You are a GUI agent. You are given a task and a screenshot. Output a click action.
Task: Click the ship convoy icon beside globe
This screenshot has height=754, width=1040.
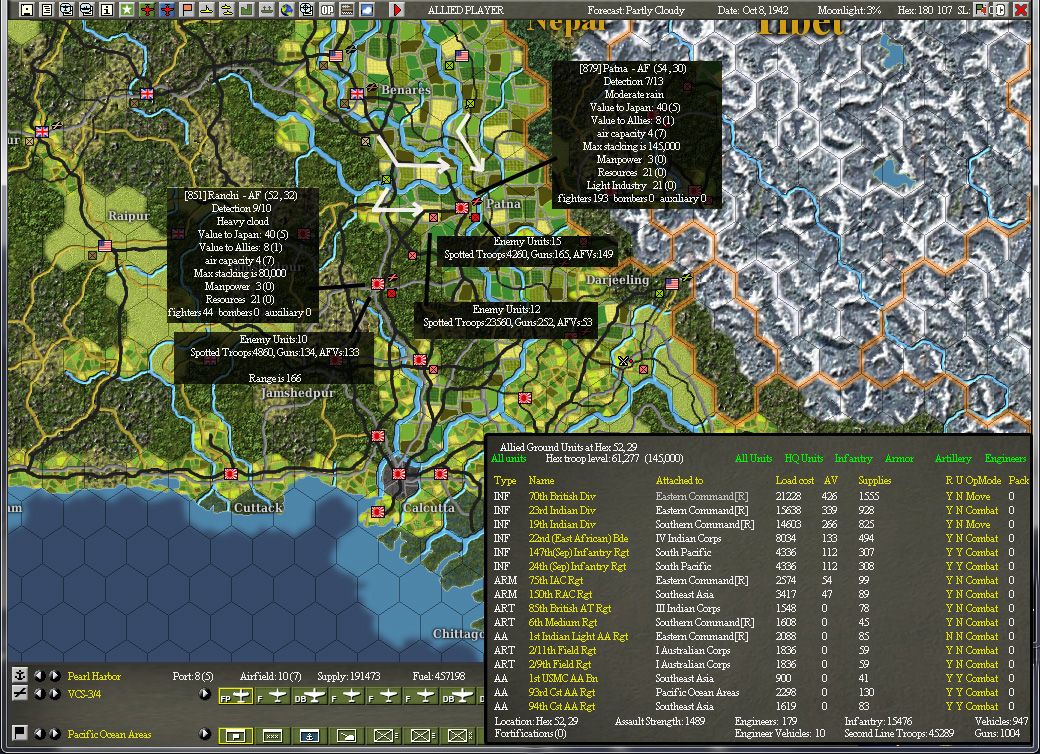point(267,10)
